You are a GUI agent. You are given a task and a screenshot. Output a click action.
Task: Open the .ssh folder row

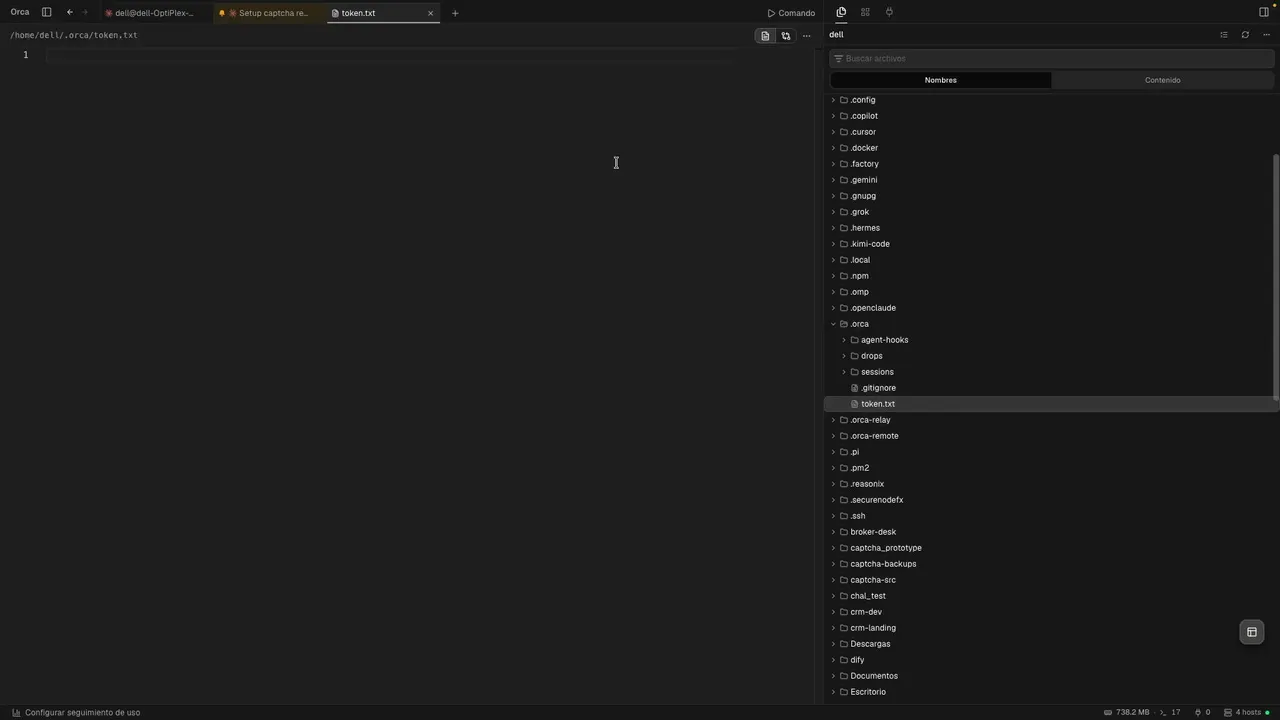tap(1047, 516)
